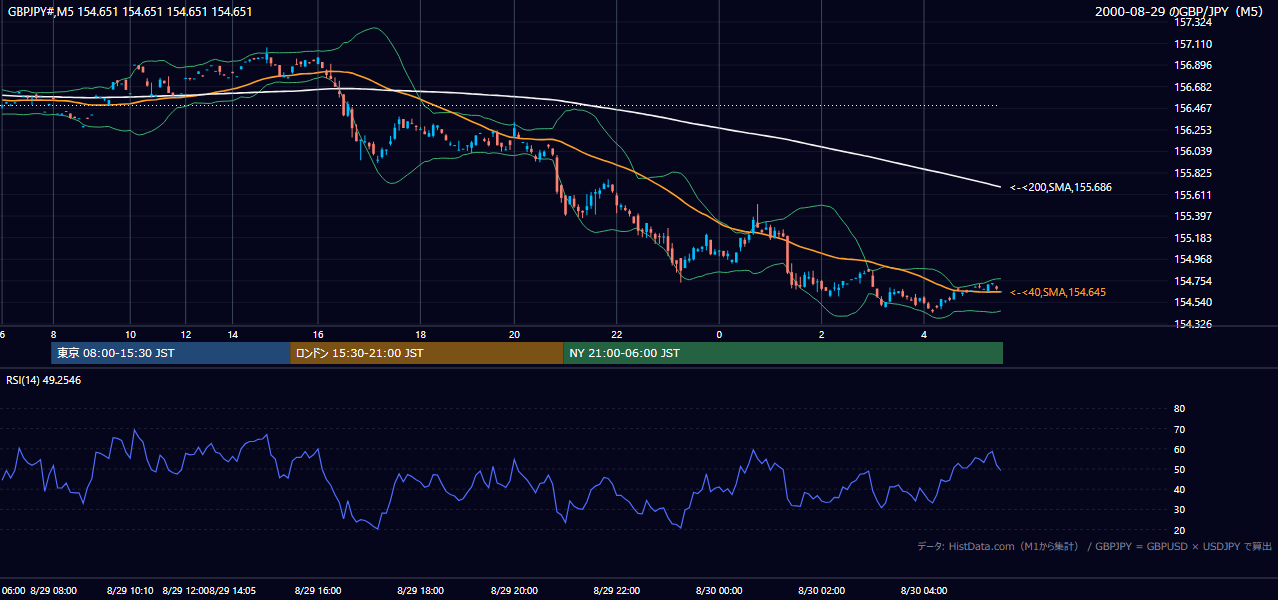The height and width of the screenshot is (600, 1278).
Task: Click the price axis label 155.183
Action: pos(1193,238)
